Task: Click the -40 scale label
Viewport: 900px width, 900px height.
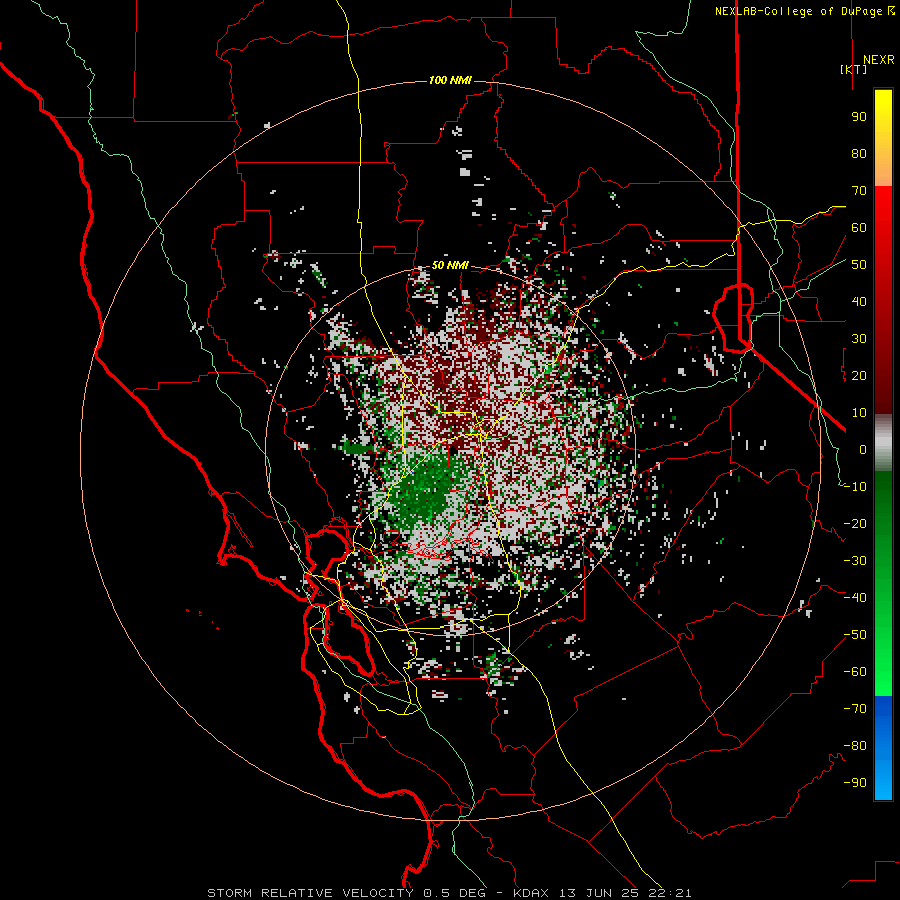Action: point(855,598)
